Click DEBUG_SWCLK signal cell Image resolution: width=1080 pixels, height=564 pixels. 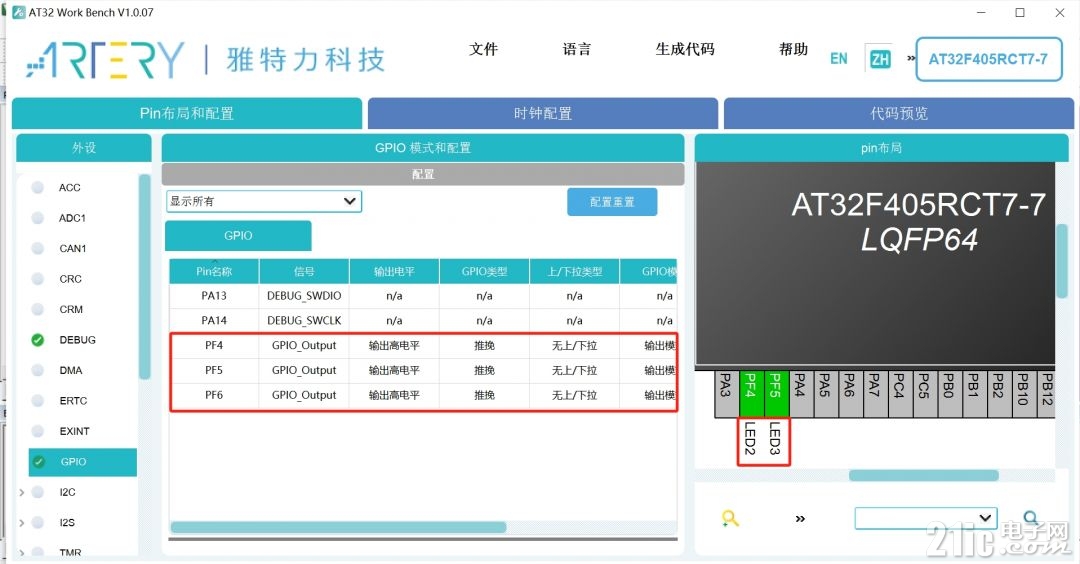[x=304, y=320]
